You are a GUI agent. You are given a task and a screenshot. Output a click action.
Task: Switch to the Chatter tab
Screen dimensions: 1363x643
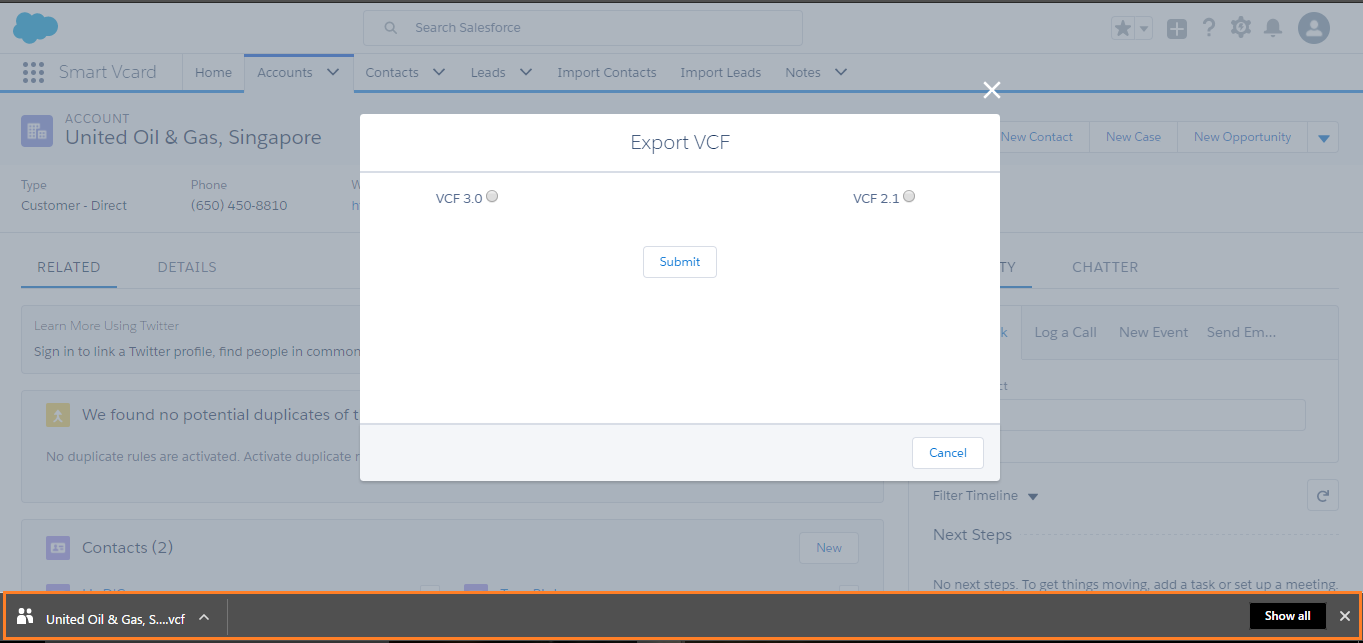tap(1105, 267)
